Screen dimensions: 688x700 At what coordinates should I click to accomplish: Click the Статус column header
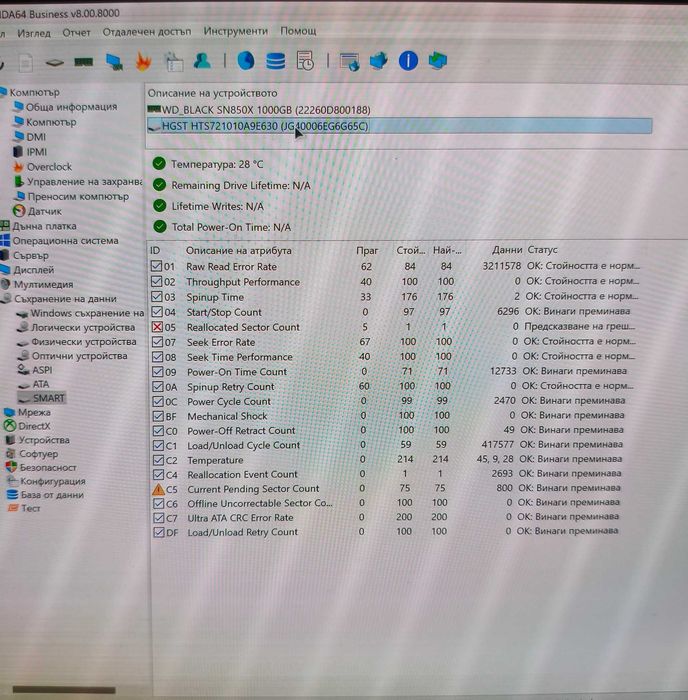click(542, 250)
